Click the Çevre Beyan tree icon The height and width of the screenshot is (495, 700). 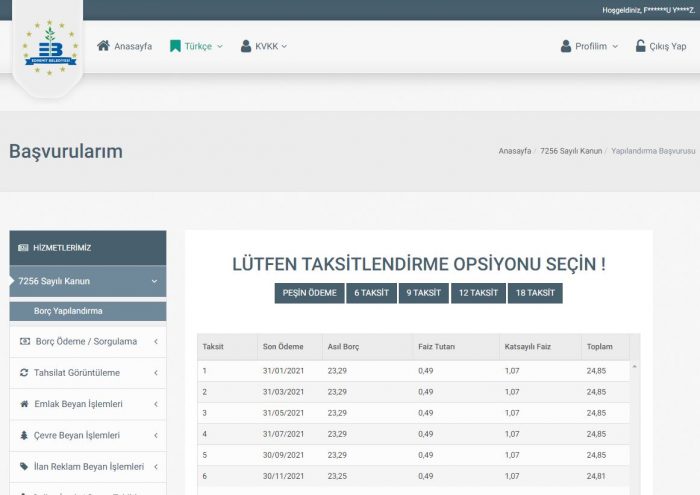tap(25, 435)
